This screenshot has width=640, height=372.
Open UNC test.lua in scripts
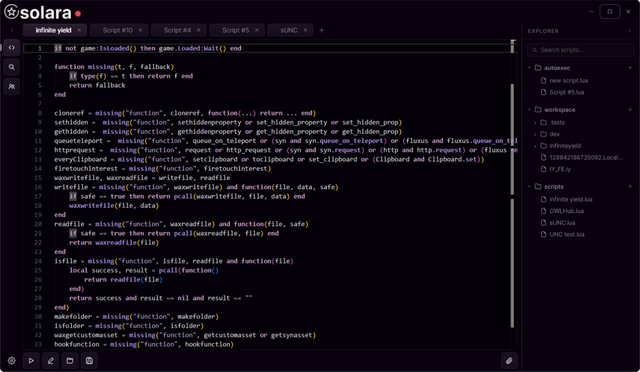click(567, 234)
